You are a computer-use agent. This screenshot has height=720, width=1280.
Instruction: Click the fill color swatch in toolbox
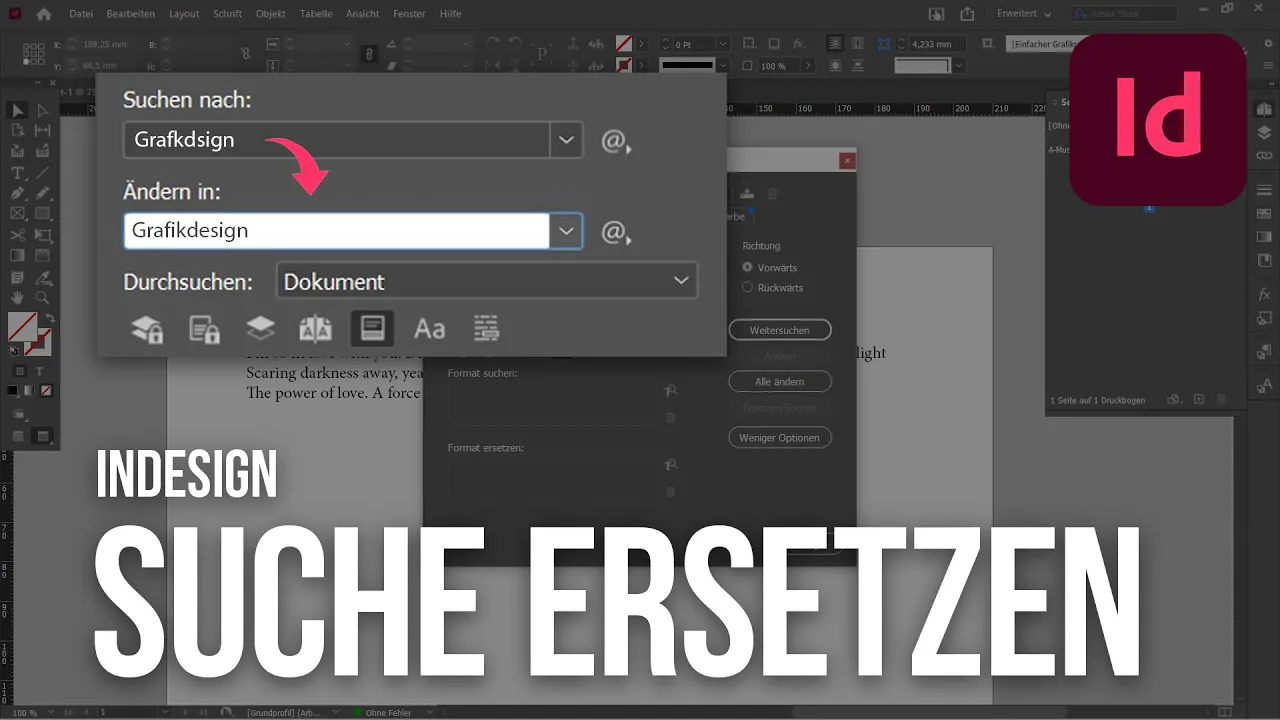click(22, 327)
